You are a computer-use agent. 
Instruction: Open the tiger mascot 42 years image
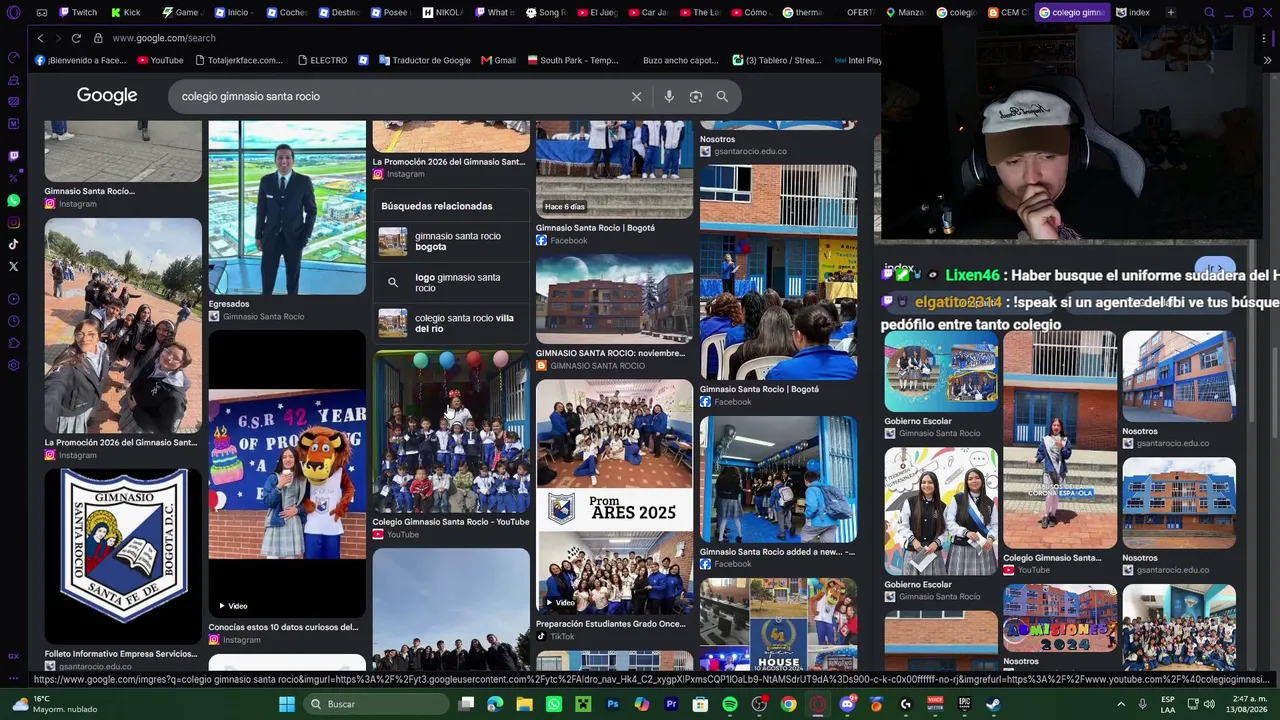click(x=287, y=474)
